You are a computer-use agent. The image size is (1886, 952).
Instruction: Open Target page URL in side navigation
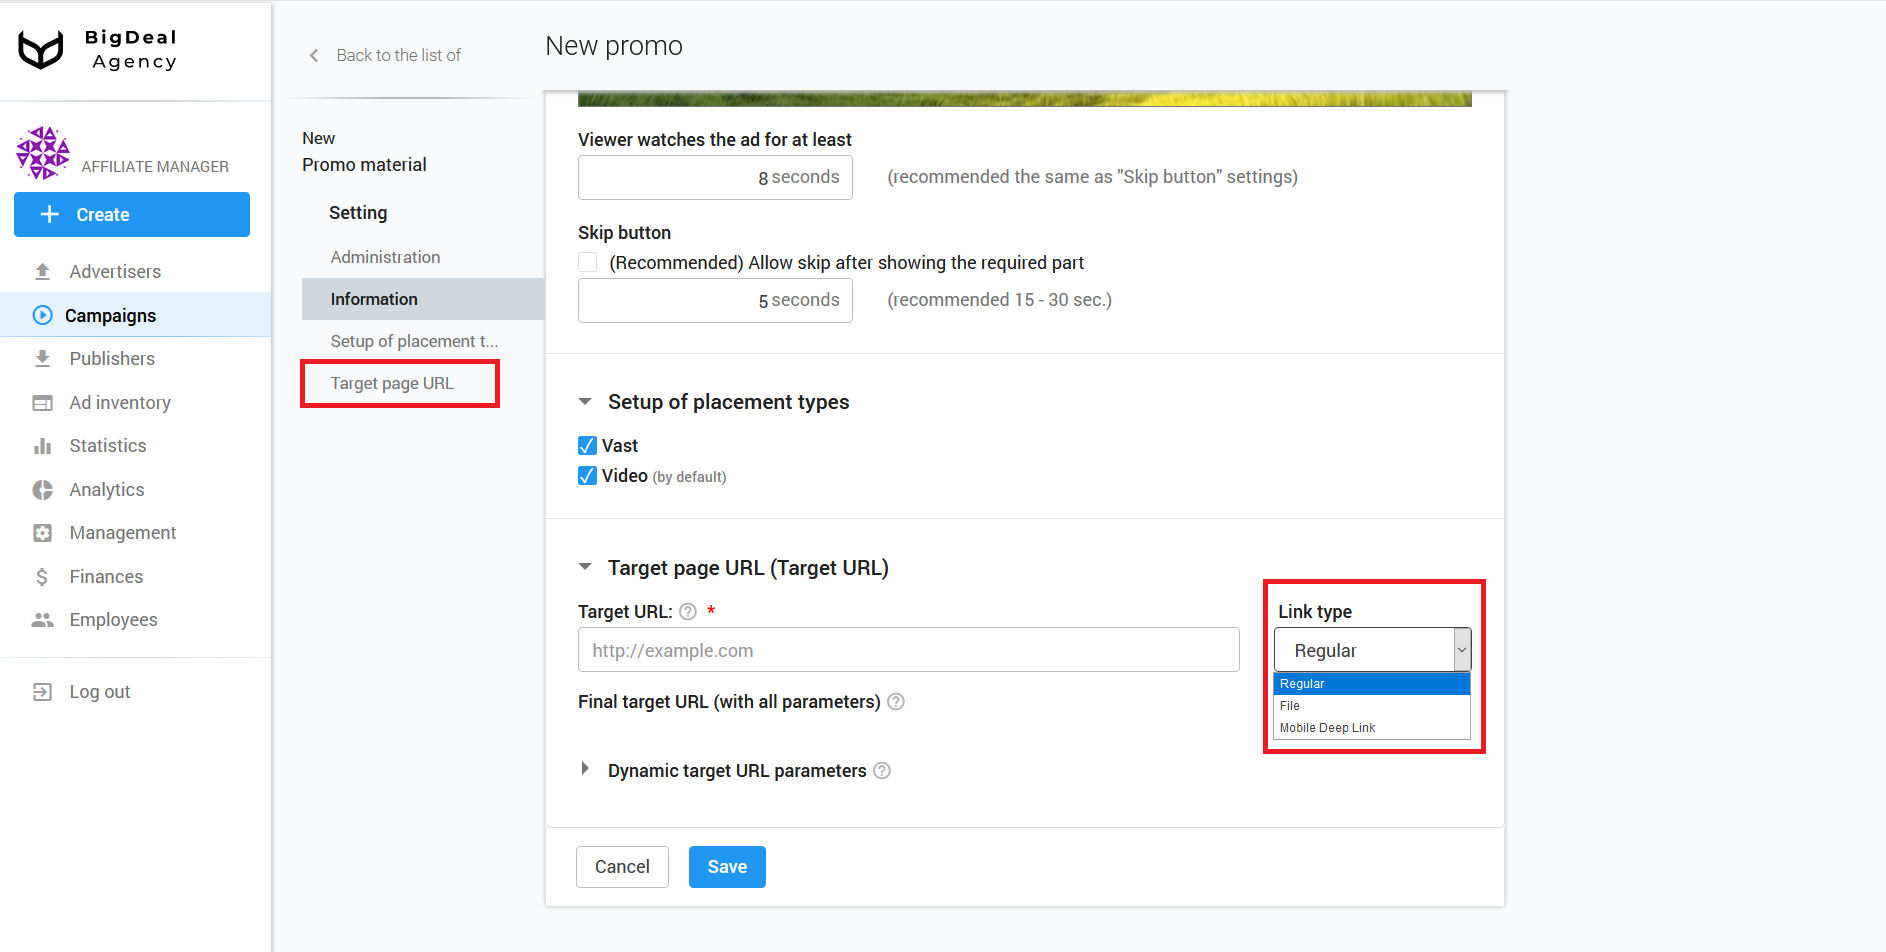click(x=392, y=384)
